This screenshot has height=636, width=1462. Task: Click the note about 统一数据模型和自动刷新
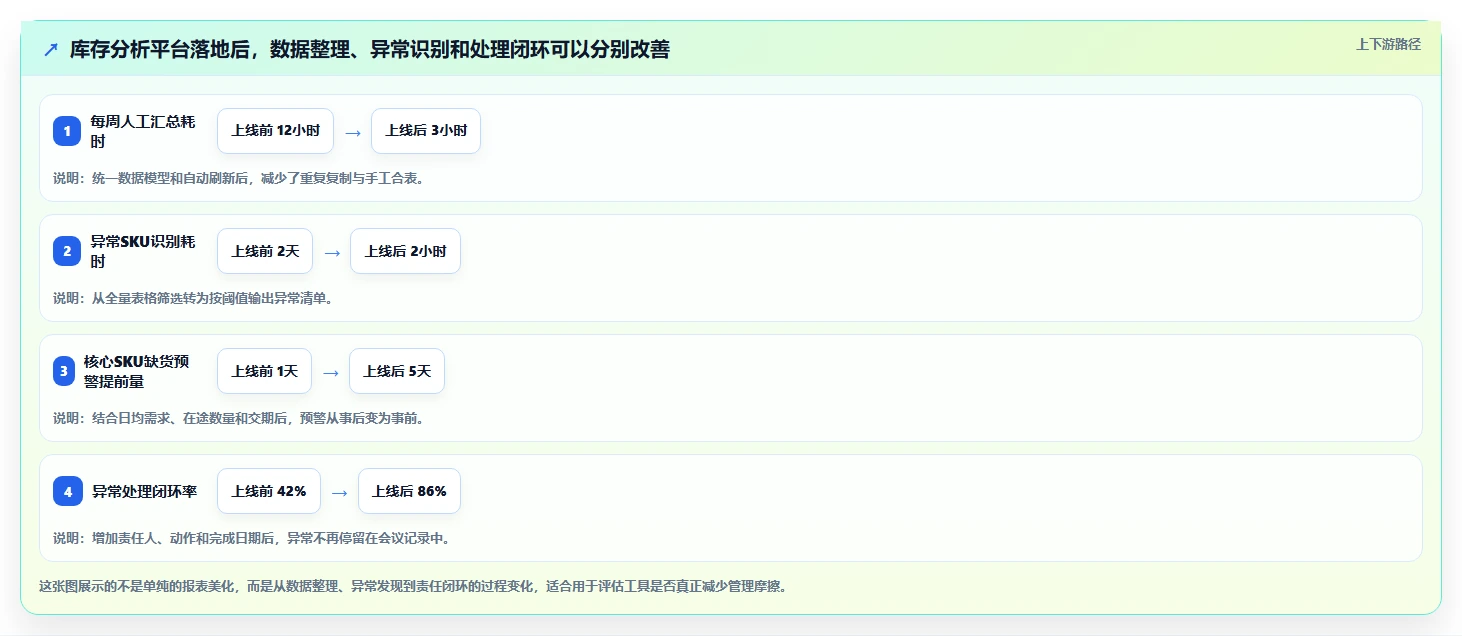239,178
